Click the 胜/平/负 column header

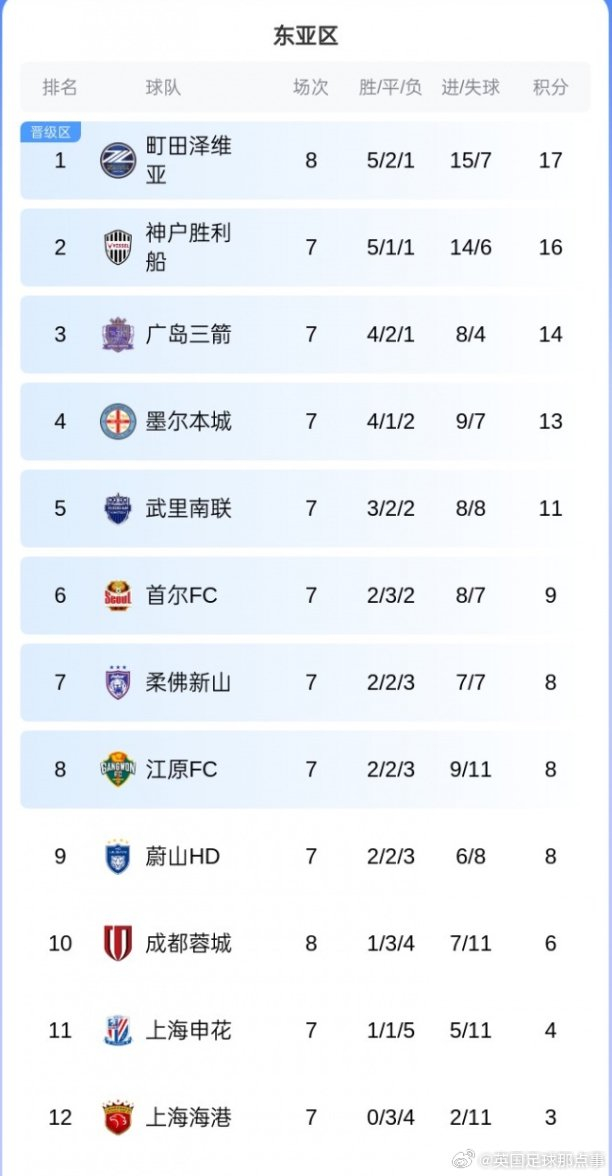tap(390, 87)
